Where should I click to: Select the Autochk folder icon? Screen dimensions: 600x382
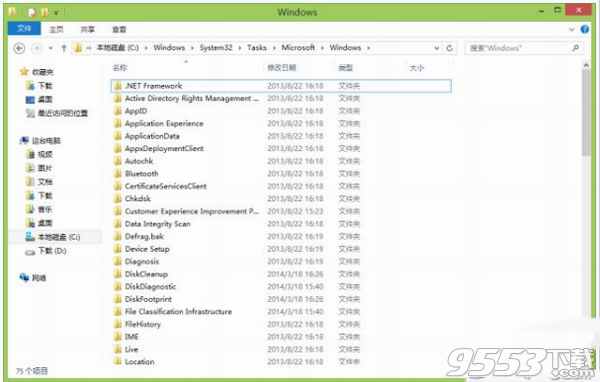pos(118,161)
